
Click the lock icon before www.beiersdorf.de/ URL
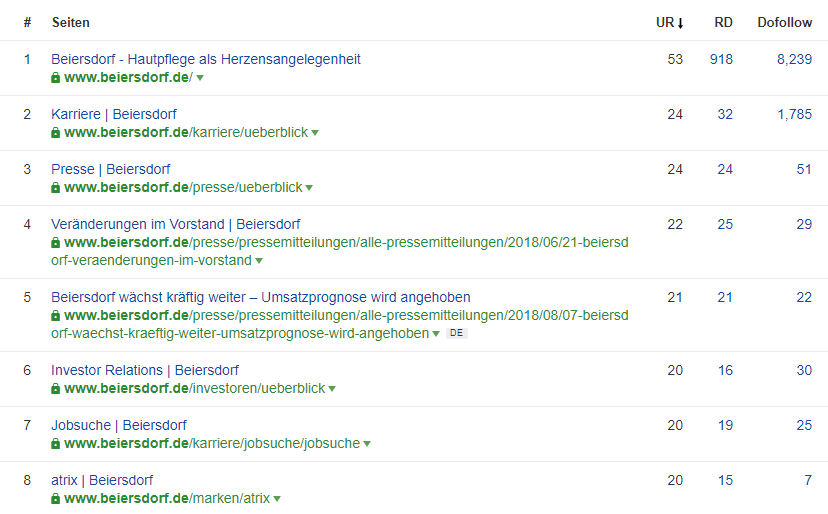(x=55, y=78)
